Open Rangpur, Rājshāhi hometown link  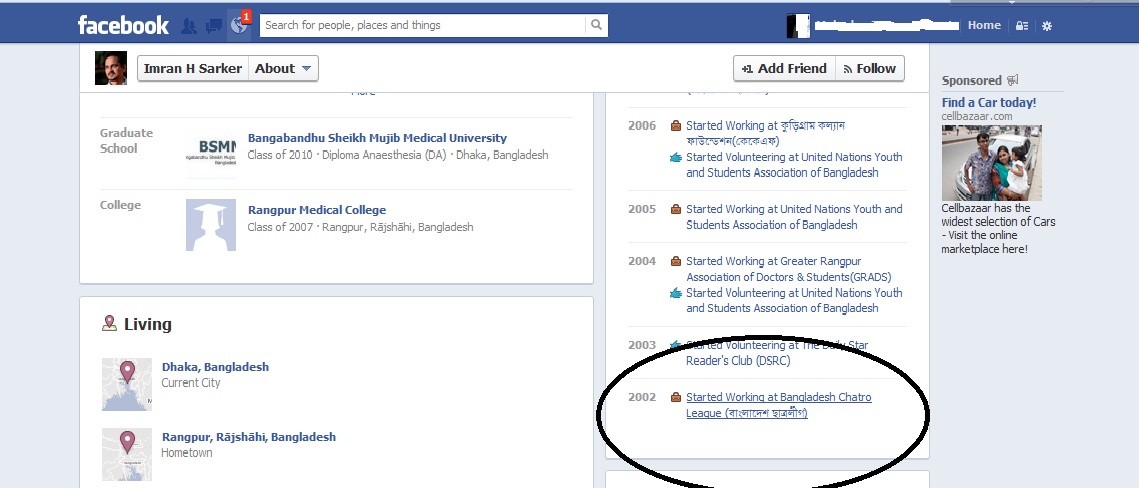(249, 437)
